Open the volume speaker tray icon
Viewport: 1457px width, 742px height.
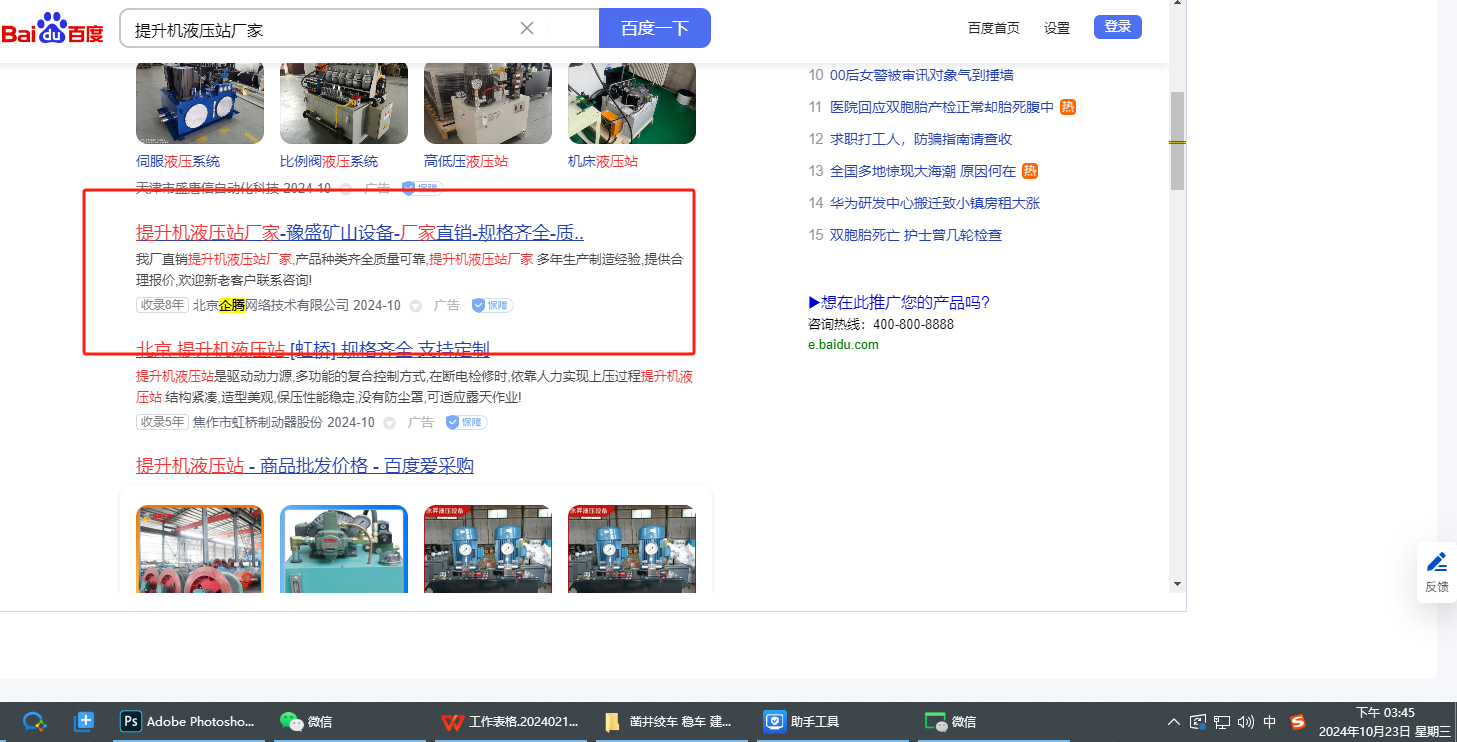coord(1245,722)
